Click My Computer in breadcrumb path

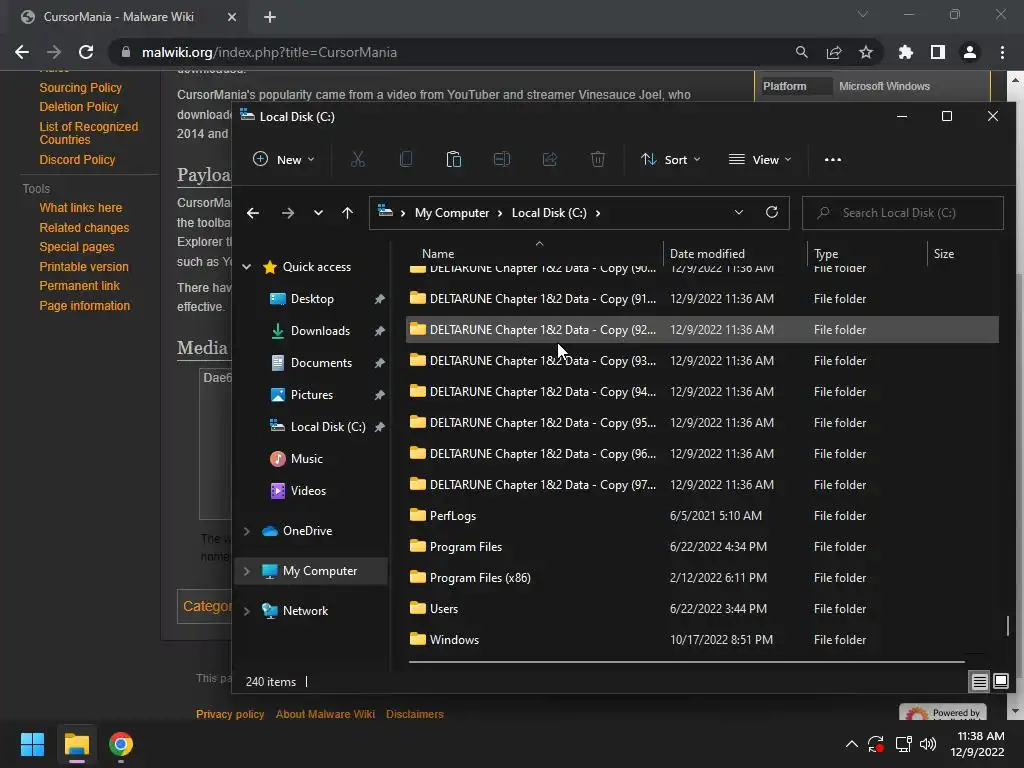pyautogui.click(x=451, y=213)
